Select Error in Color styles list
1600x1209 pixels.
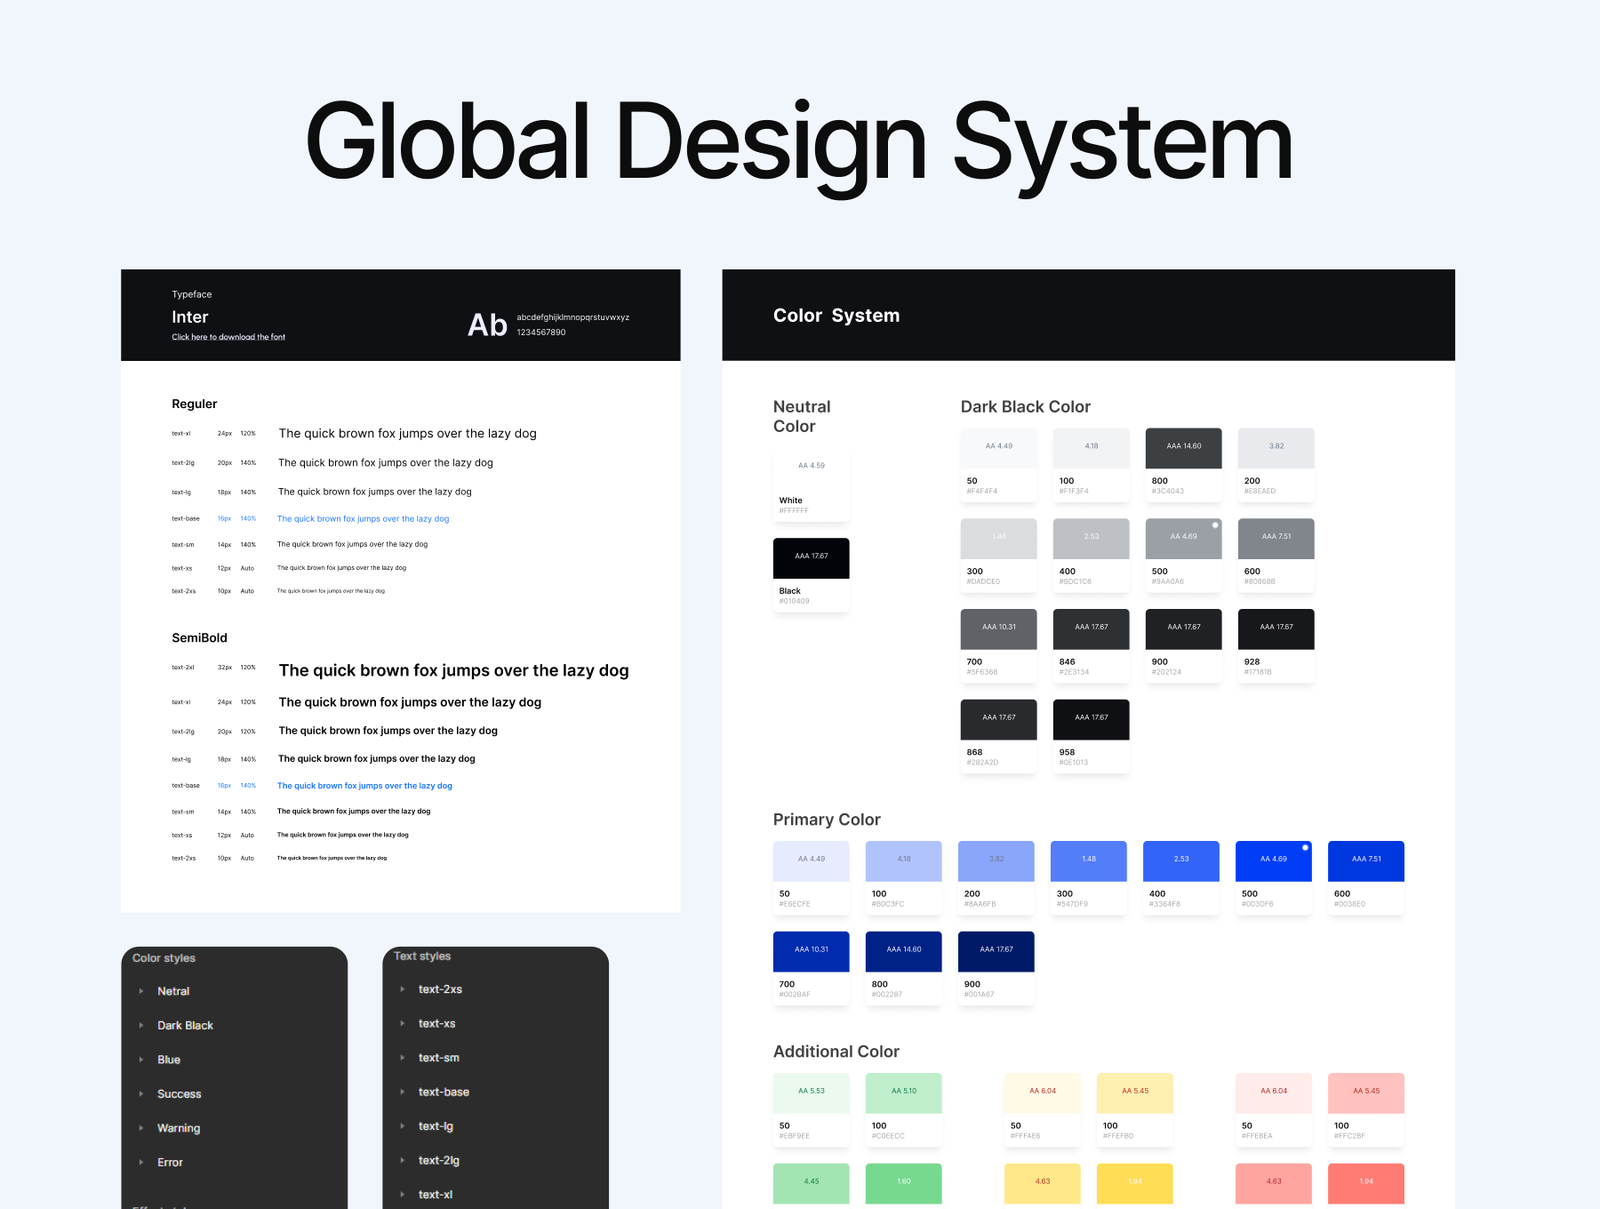(x=170, y=1162)
